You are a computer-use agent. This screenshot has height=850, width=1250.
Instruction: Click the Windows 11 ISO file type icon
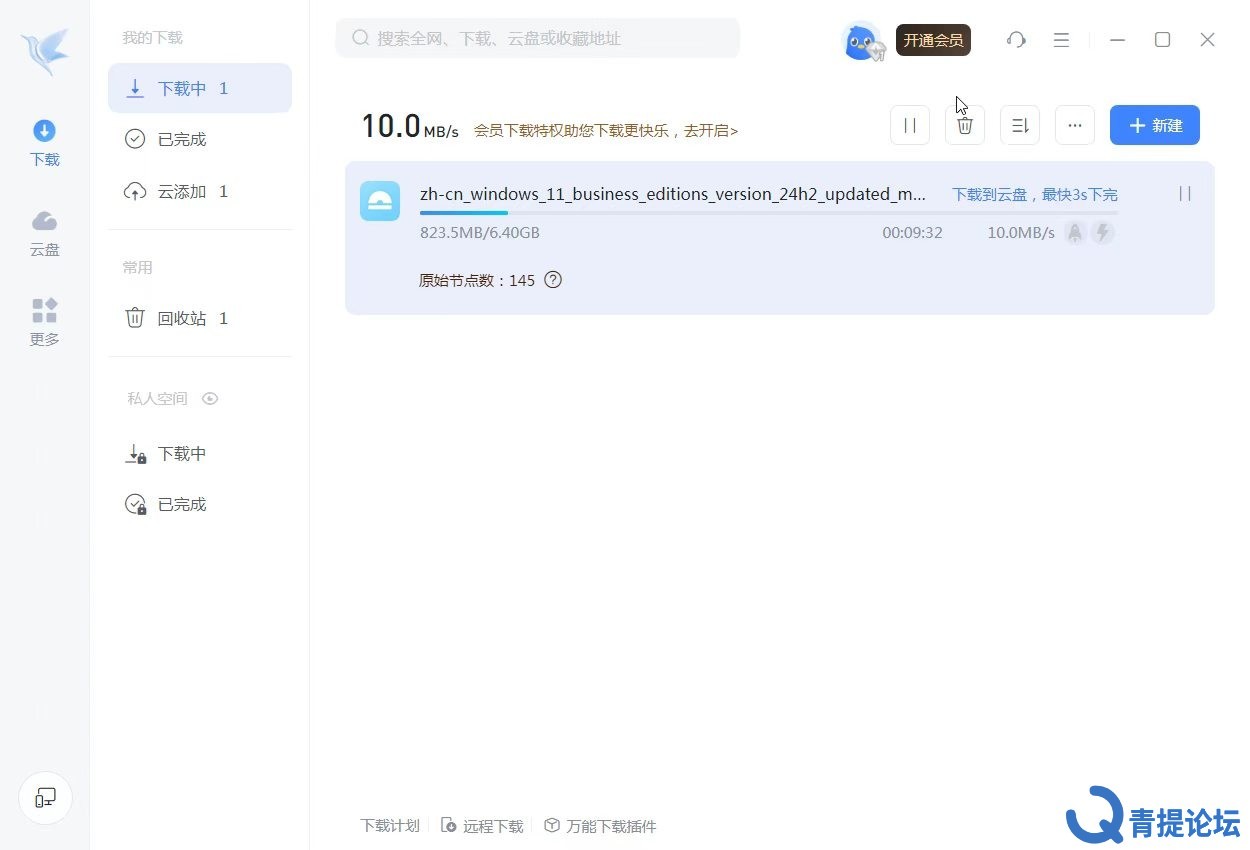click(x=380, y=201)
